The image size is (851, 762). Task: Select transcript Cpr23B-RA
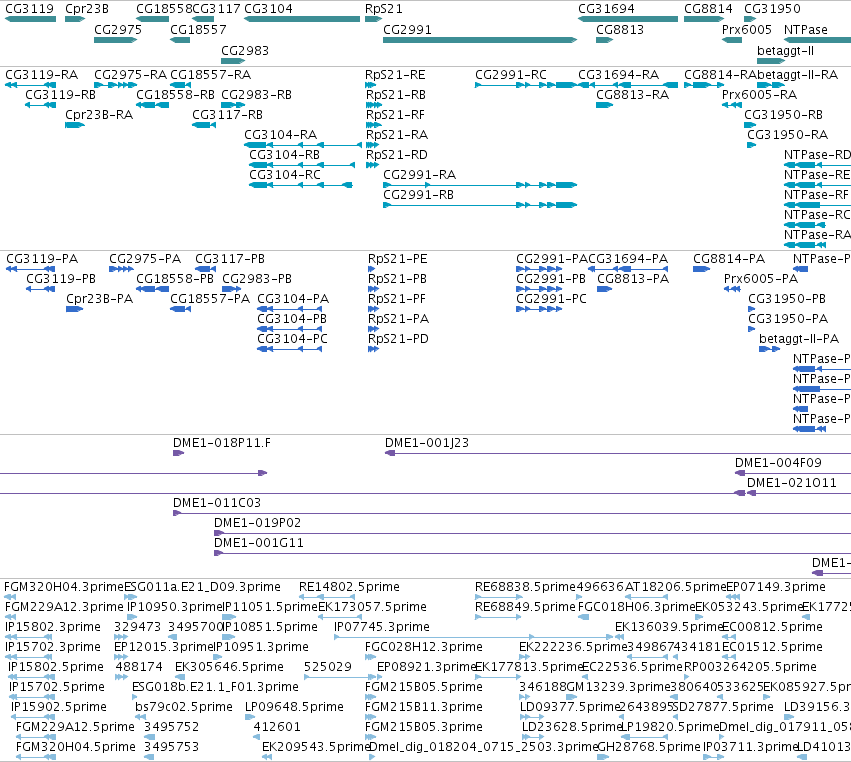point(99,115)
